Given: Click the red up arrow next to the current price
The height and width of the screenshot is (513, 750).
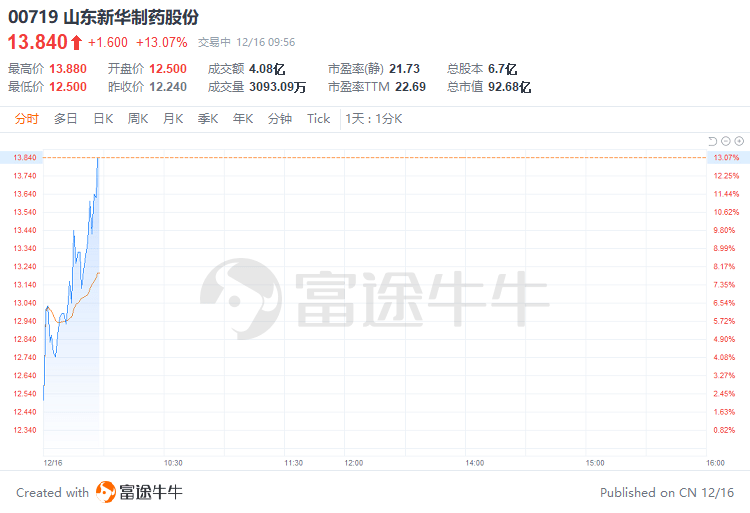Looking at the screenshot, I should coord(76,43).
